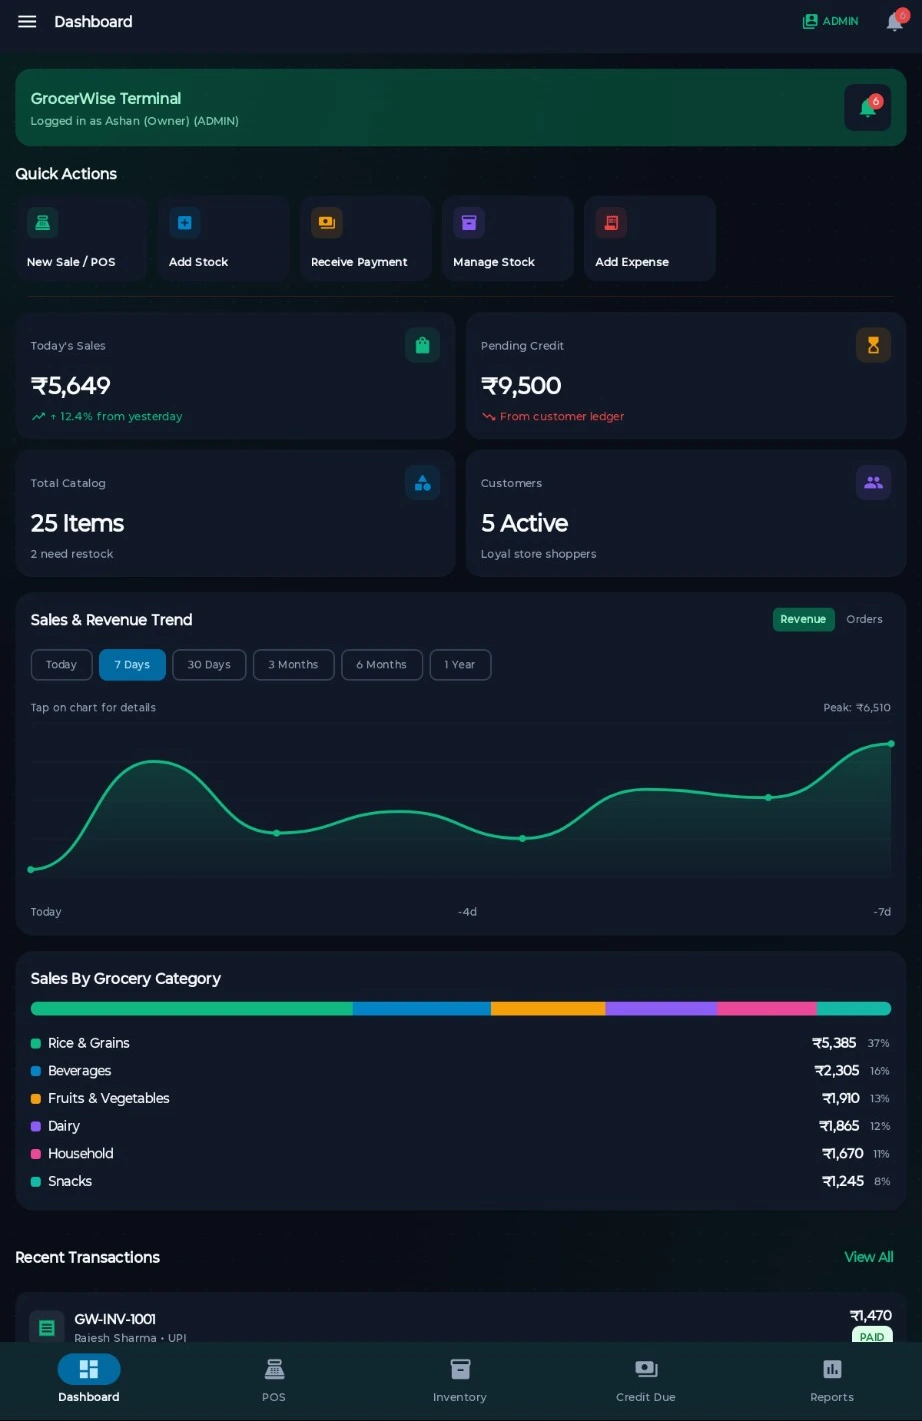922x1421 pixels.
Task: Switch chart to Revenue view
Action: pos(803,619)
